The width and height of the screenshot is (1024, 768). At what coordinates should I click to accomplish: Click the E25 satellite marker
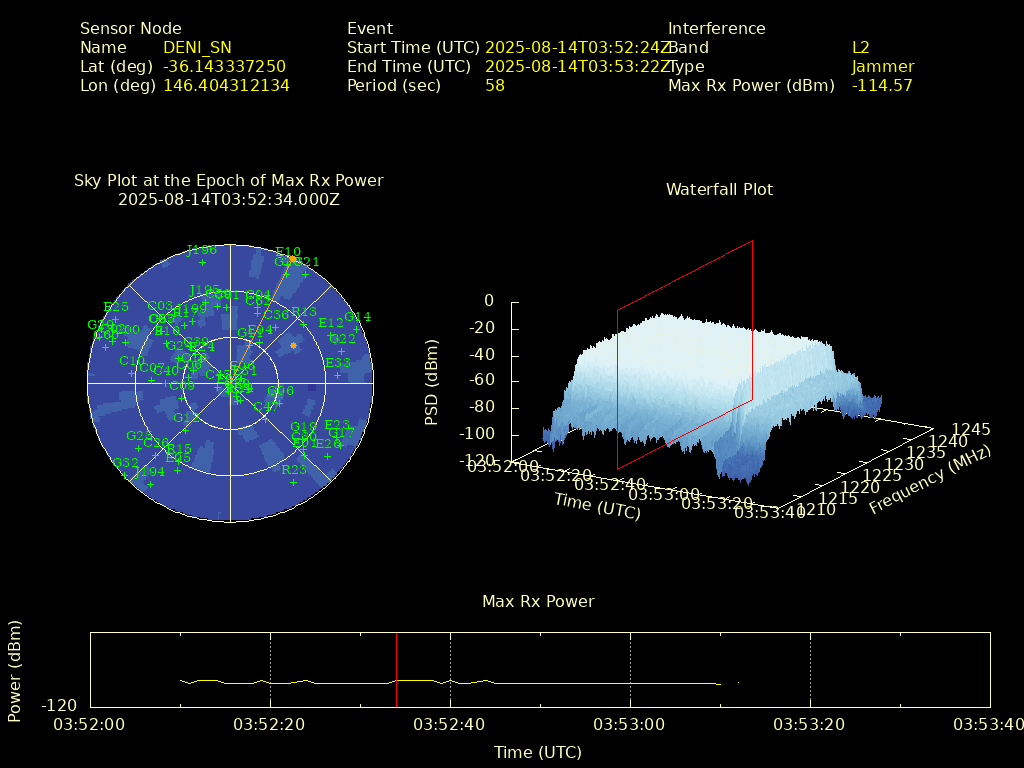click(x=116, y=319)
